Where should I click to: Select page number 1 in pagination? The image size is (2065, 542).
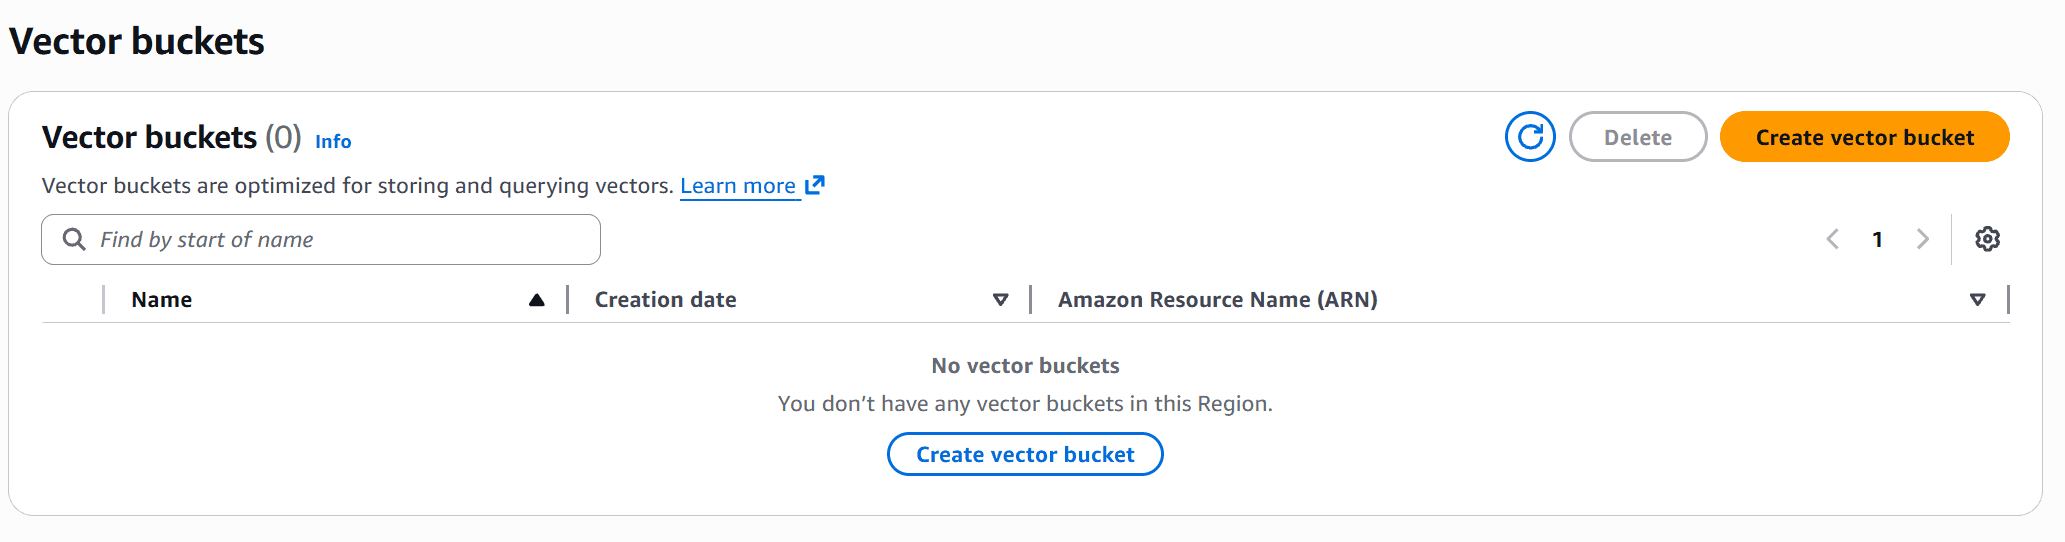1877,240
